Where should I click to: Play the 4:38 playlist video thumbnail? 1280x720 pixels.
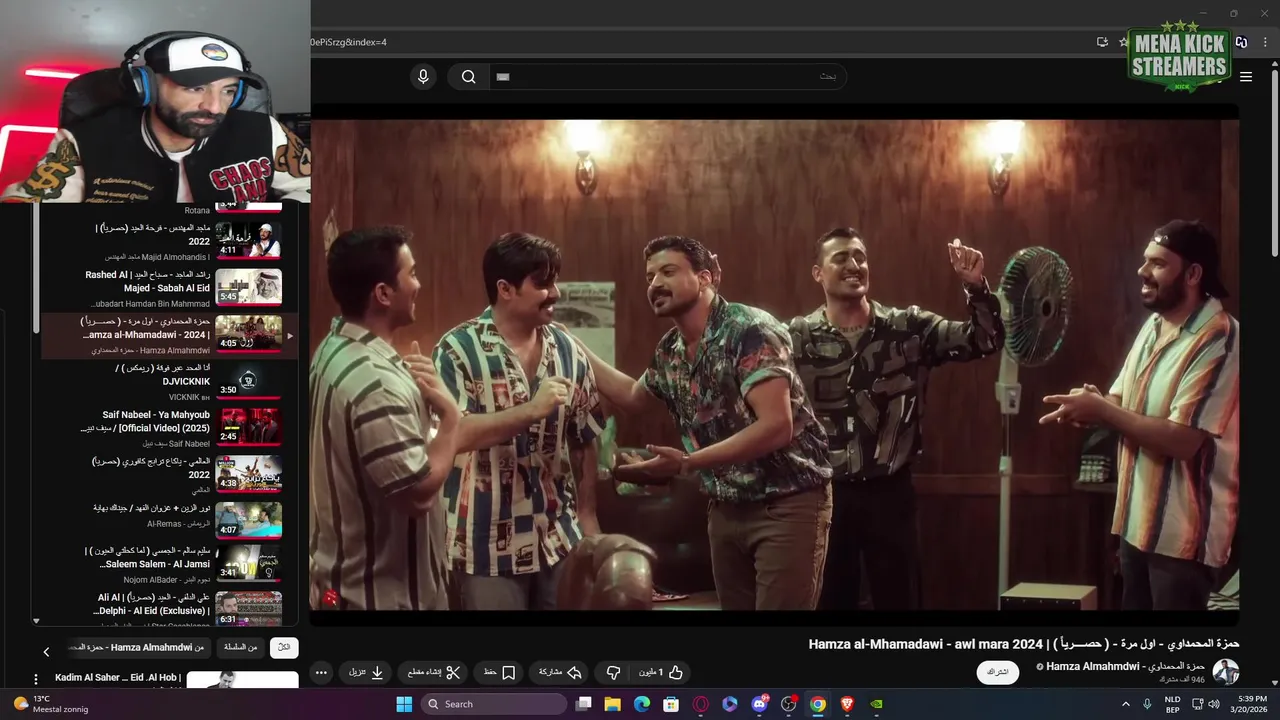[249, 474]
